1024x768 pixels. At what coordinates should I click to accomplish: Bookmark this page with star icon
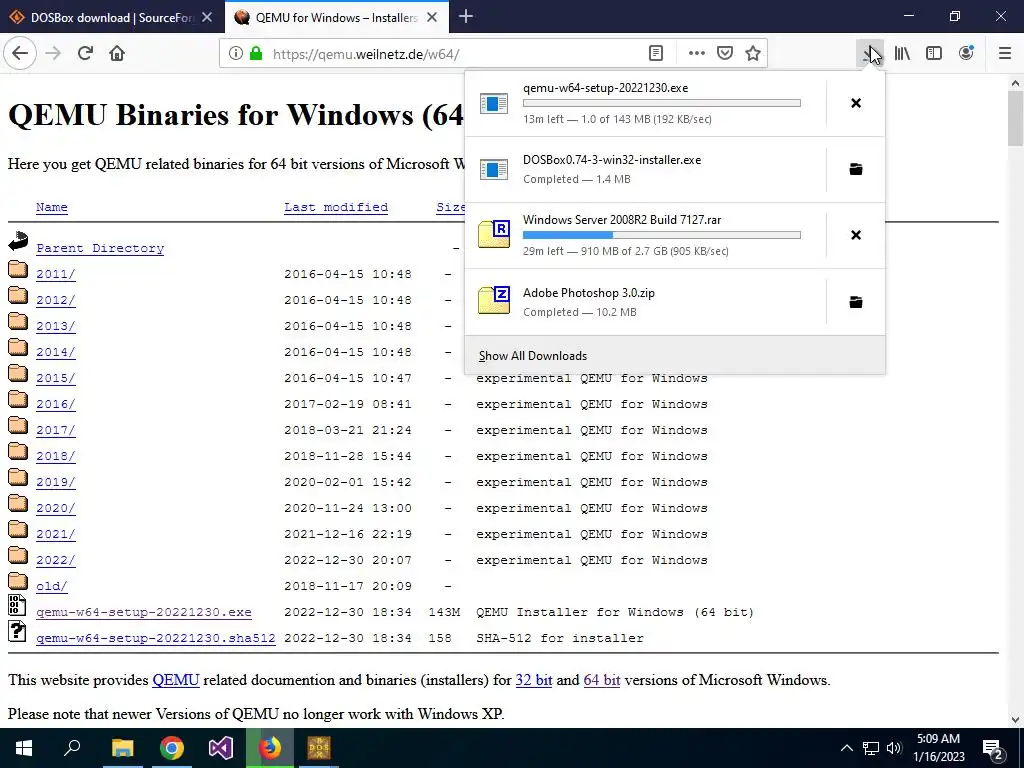click(753, 54)
